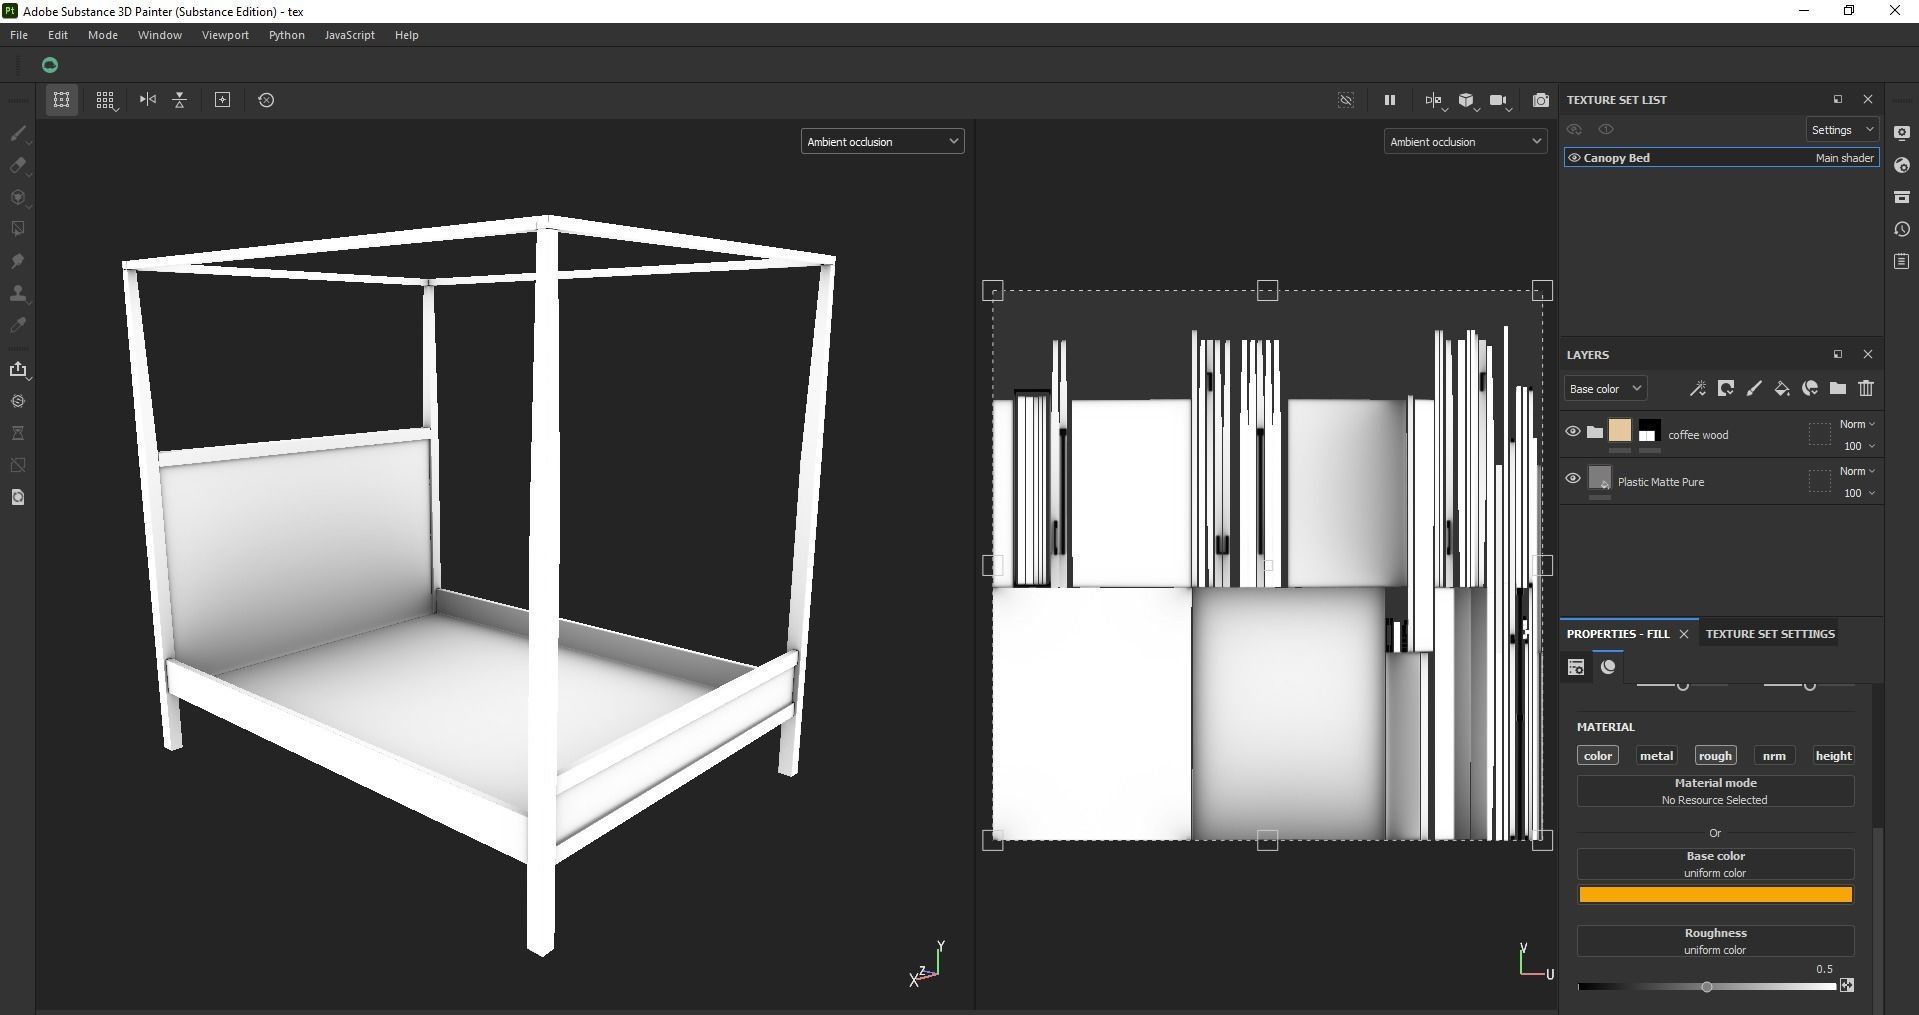This screenshot has height=1015, width=1919.
Task: Open the Mode menu
Action: point(103,35)
